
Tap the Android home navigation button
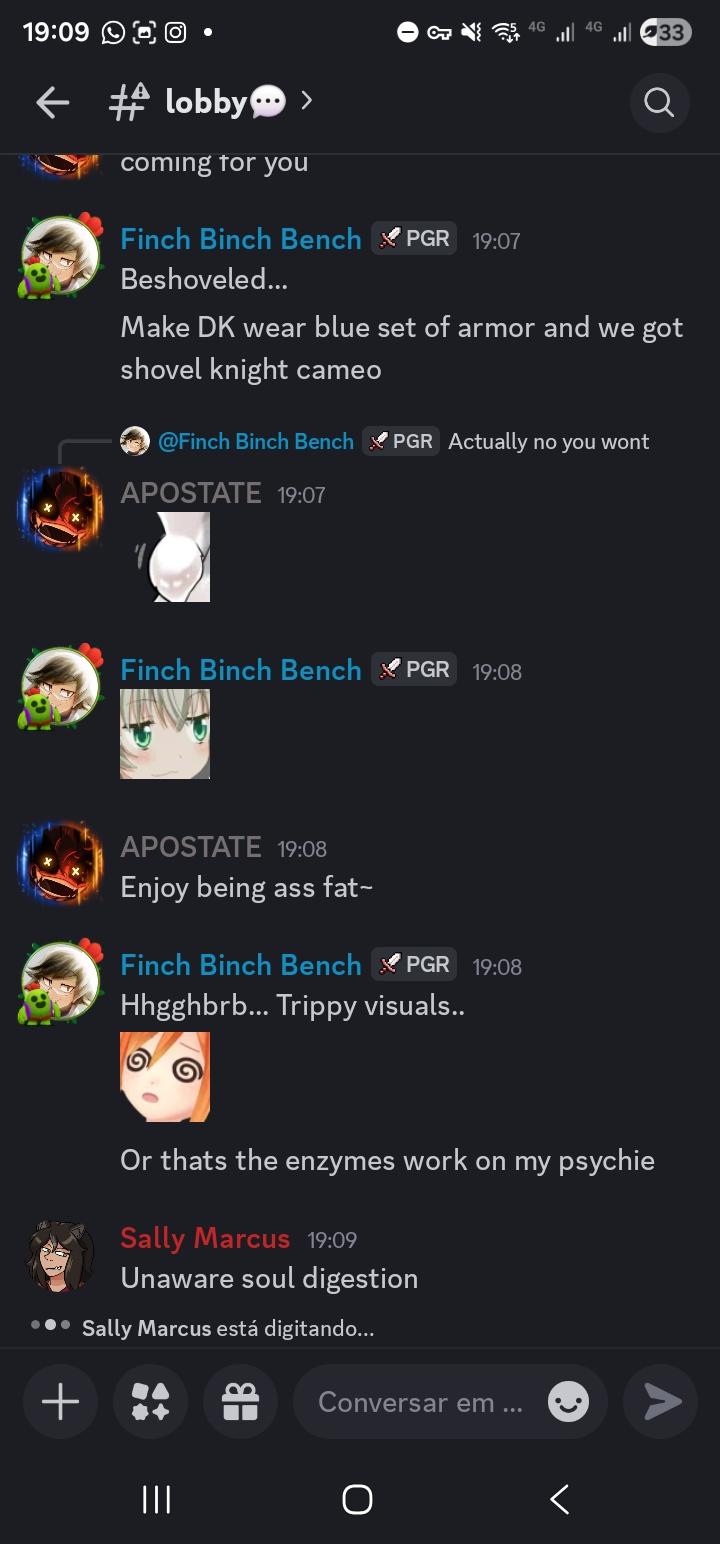(357, 1499)
